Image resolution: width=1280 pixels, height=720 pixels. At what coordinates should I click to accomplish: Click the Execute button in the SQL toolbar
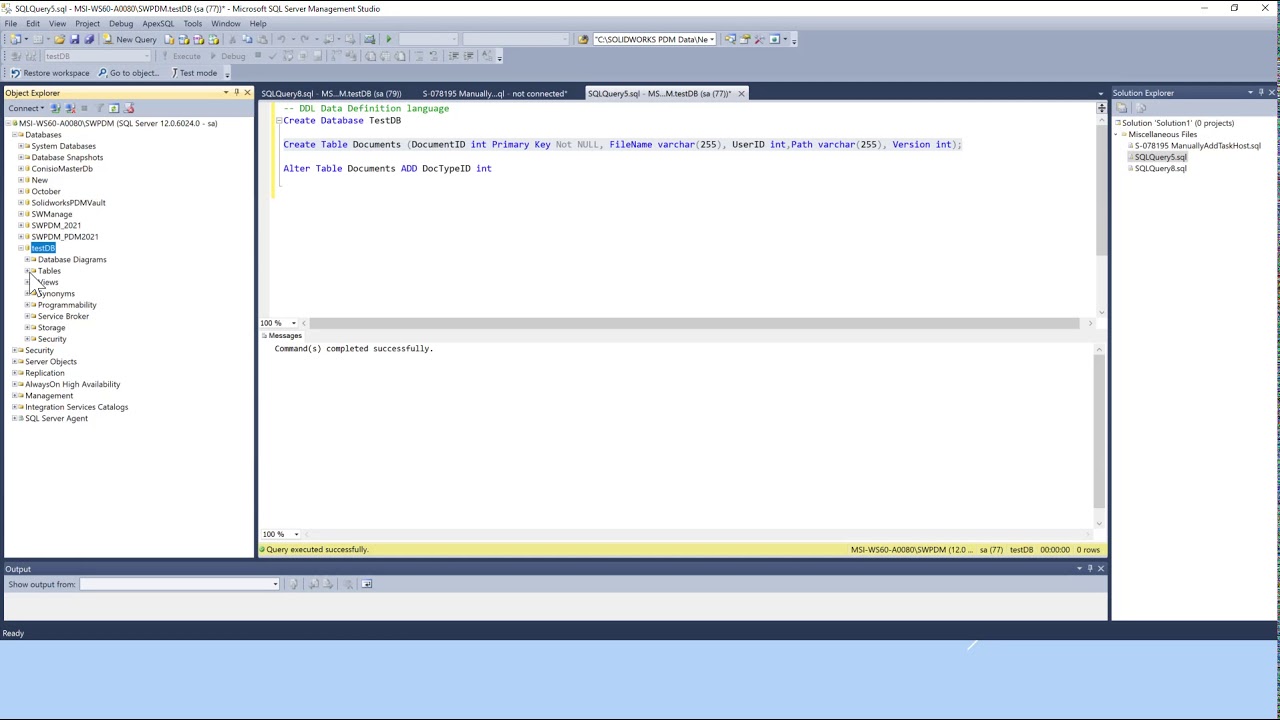tap(180, 56)
